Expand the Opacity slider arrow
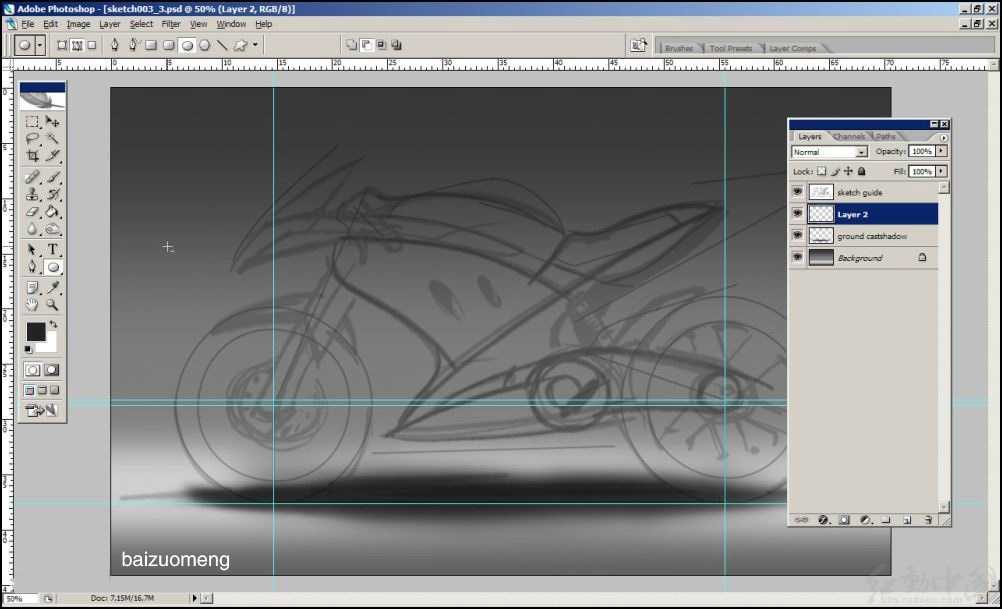 [941, 152]
